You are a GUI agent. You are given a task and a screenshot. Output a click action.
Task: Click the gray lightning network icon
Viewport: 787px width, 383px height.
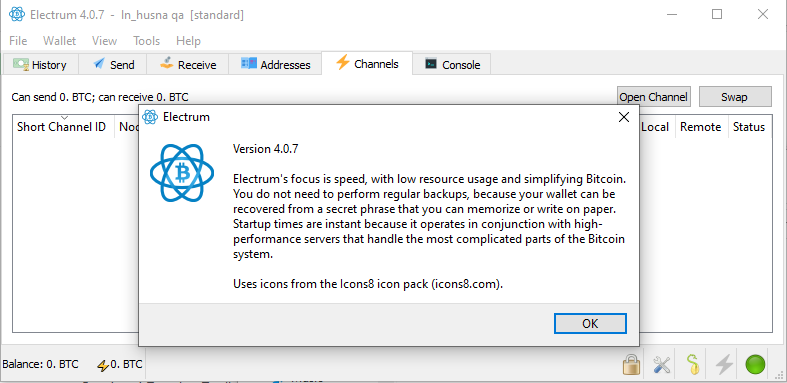(724, 364)
